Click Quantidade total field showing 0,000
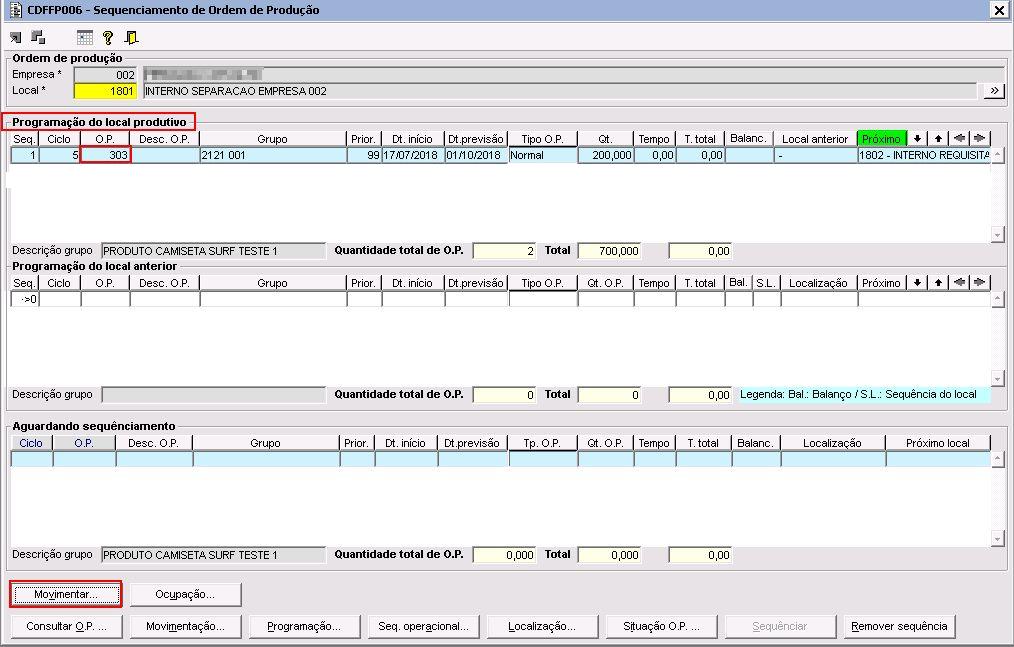 [504, 554]
